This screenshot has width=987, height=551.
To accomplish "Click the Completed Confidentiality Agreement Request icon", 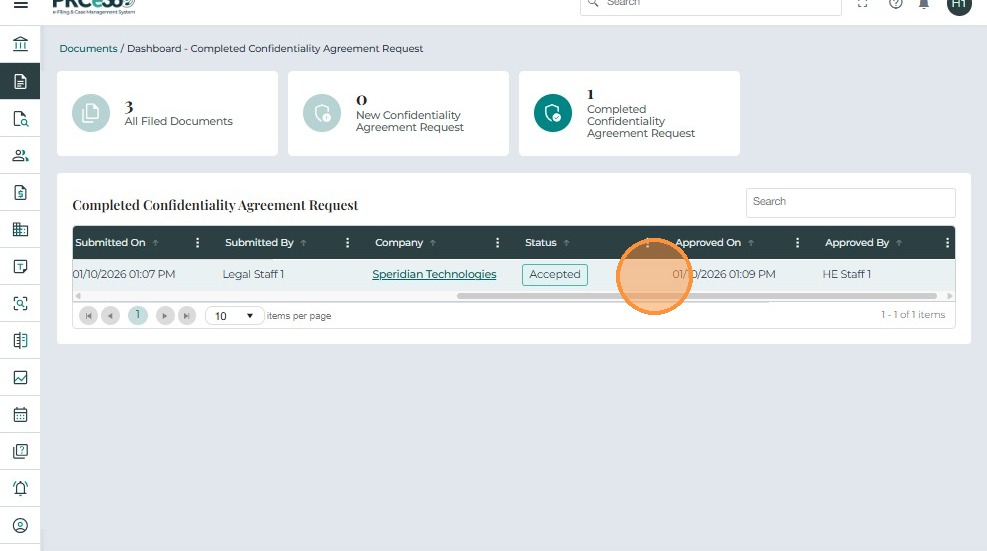I will click(553, 113).
